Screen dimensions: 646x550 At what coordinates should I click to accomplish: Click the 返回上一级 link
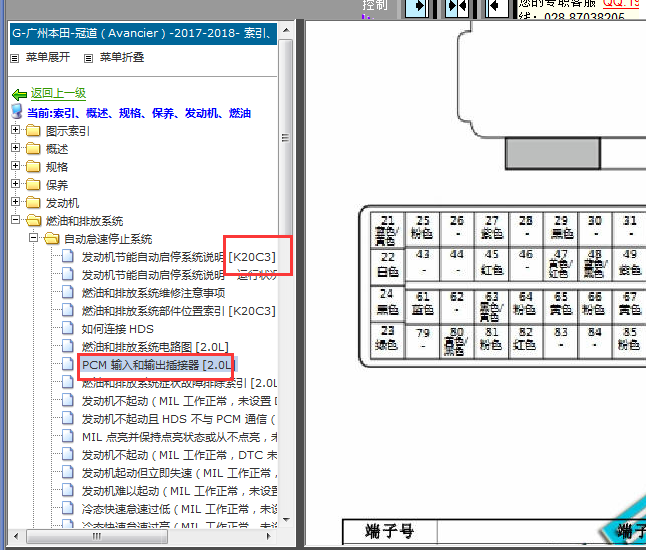coord(58,94)
